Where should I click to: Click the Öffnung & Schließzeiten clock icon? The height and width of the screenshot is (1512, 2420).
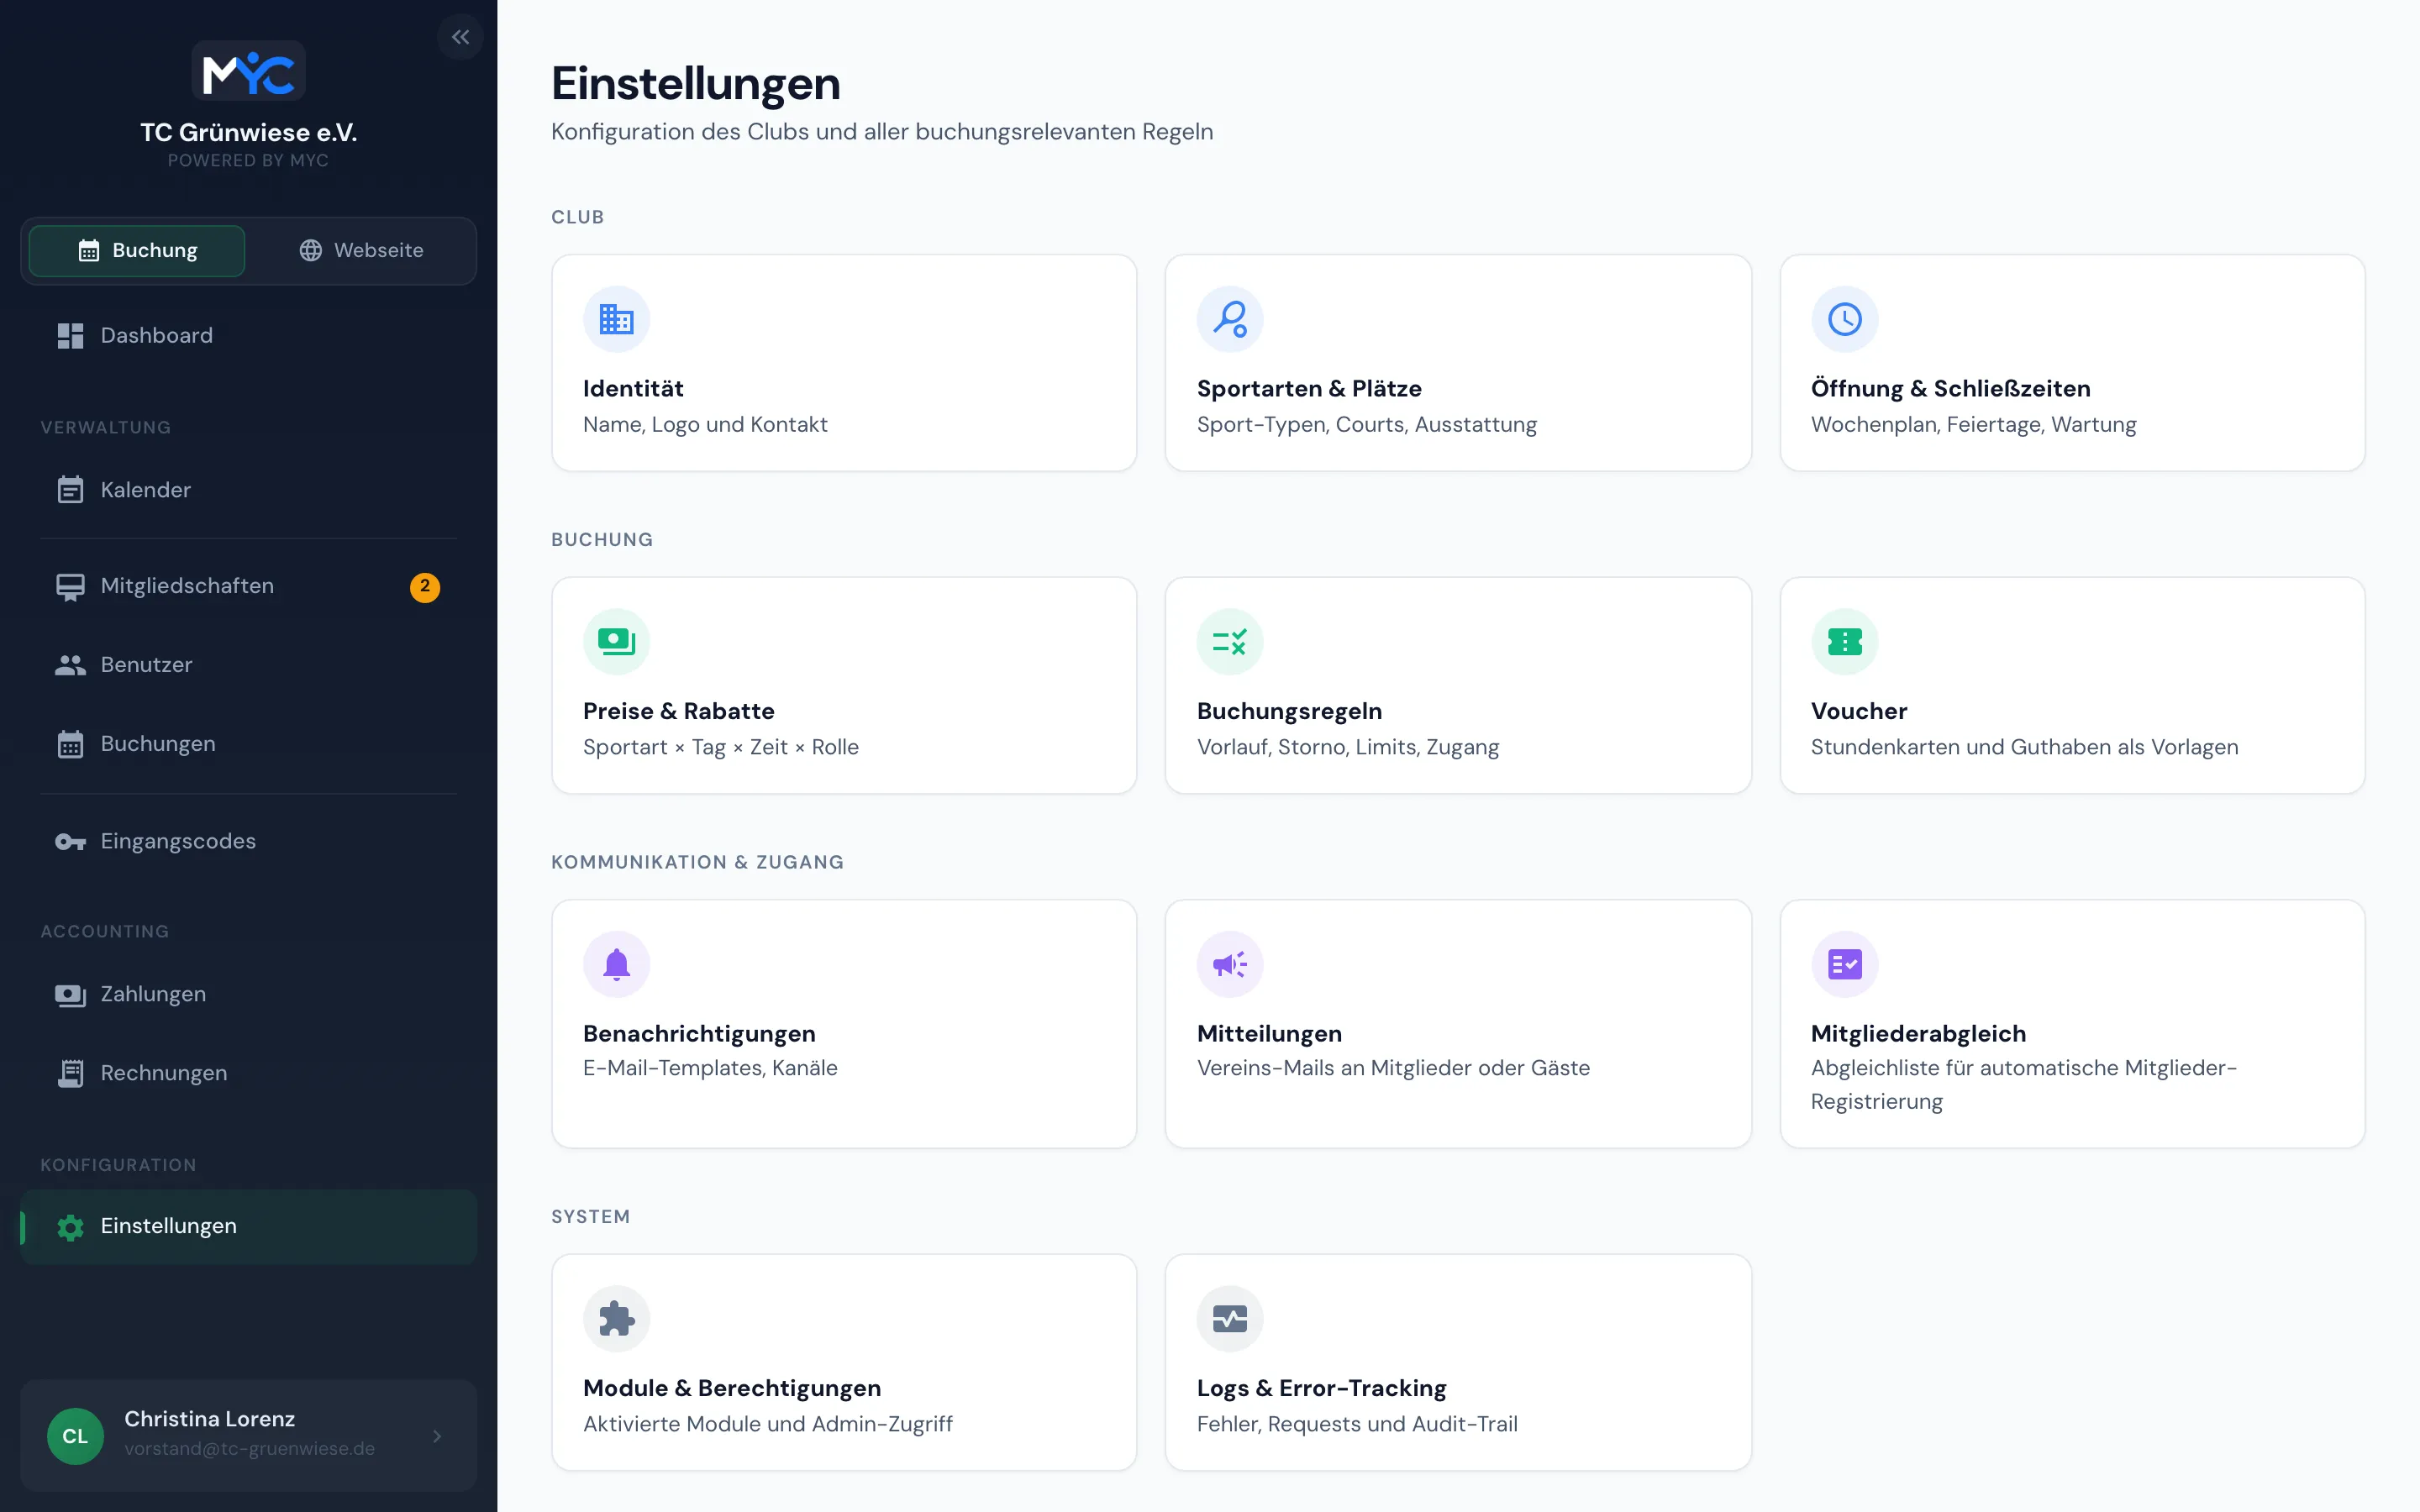coord(1844,320)
